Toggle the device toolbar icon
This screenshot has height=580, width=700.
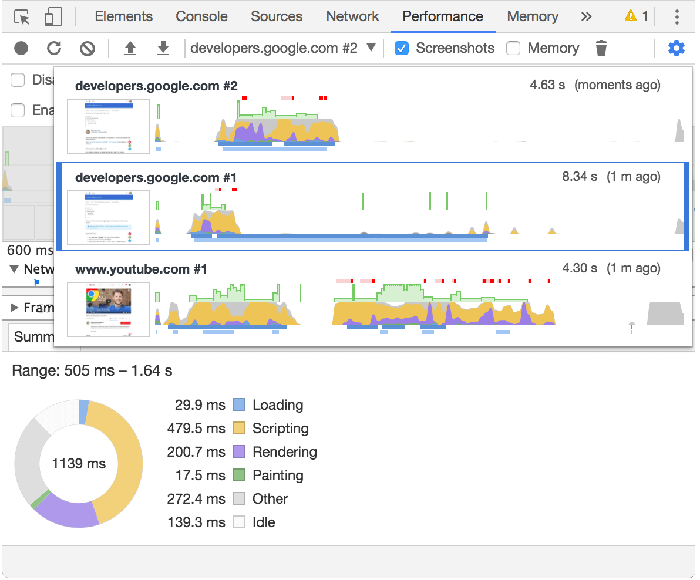(53, 16)
